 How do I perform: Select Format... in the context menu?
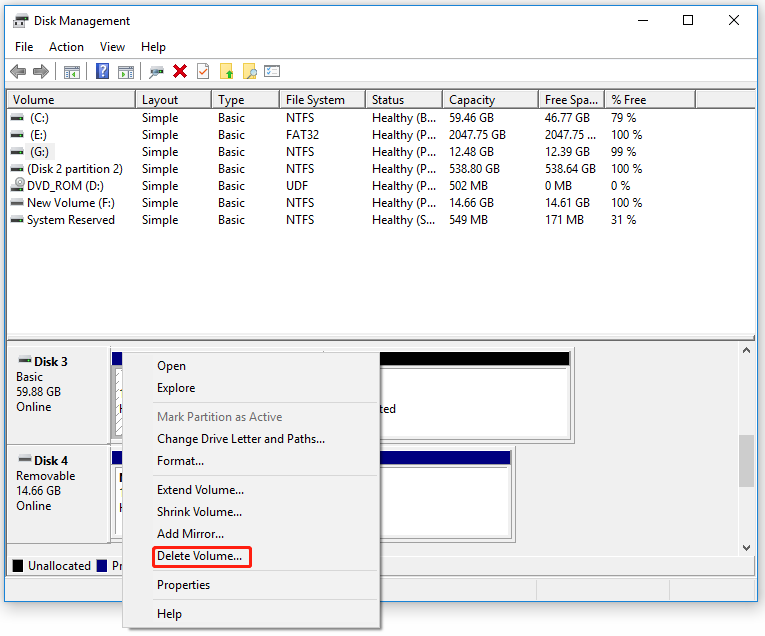pos(181,461)
